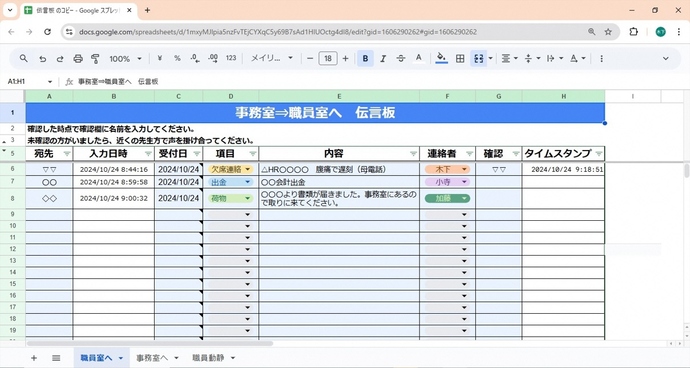Screen dimensions: 690x368
Task: Open text wrapping menu
Action: pos(554,58)
